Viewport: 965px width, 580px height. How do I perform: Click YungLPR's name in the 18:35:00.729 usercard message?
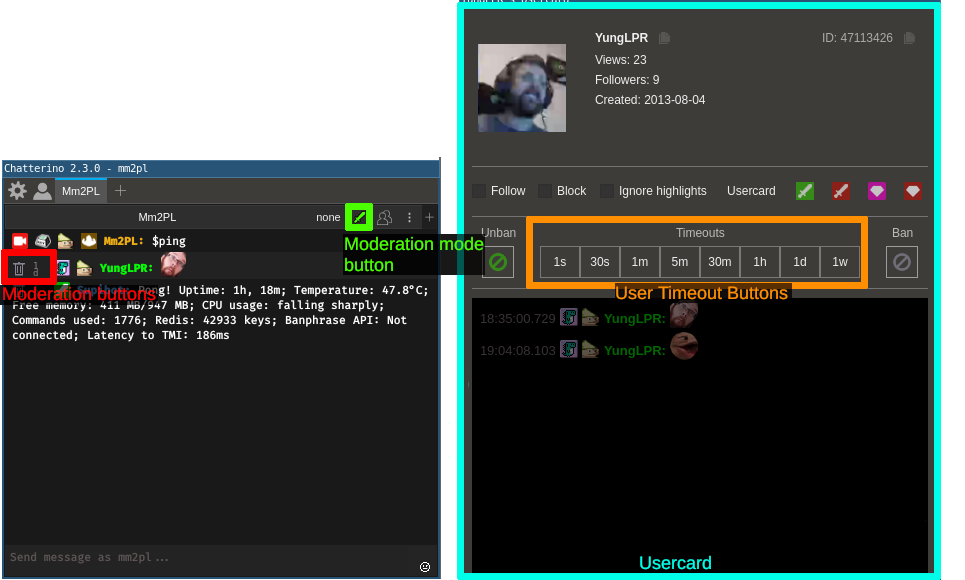(635, 318)
